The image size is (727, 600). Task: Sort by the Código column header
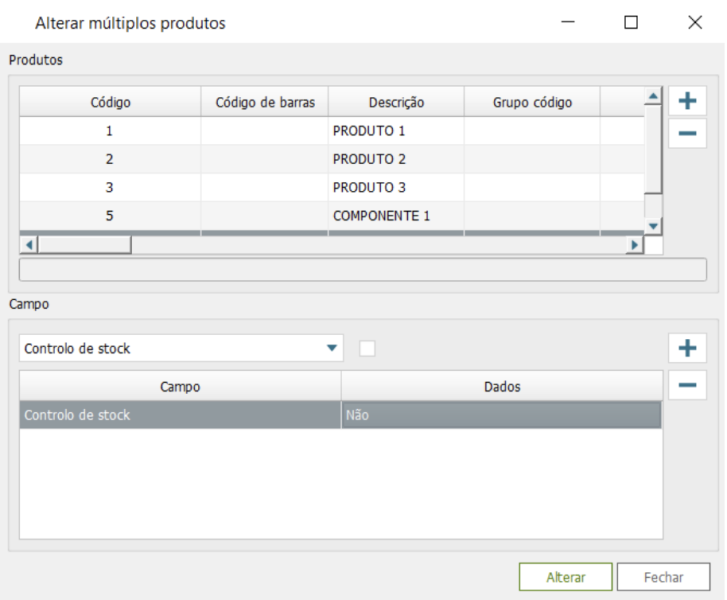(x=110, y=102)
